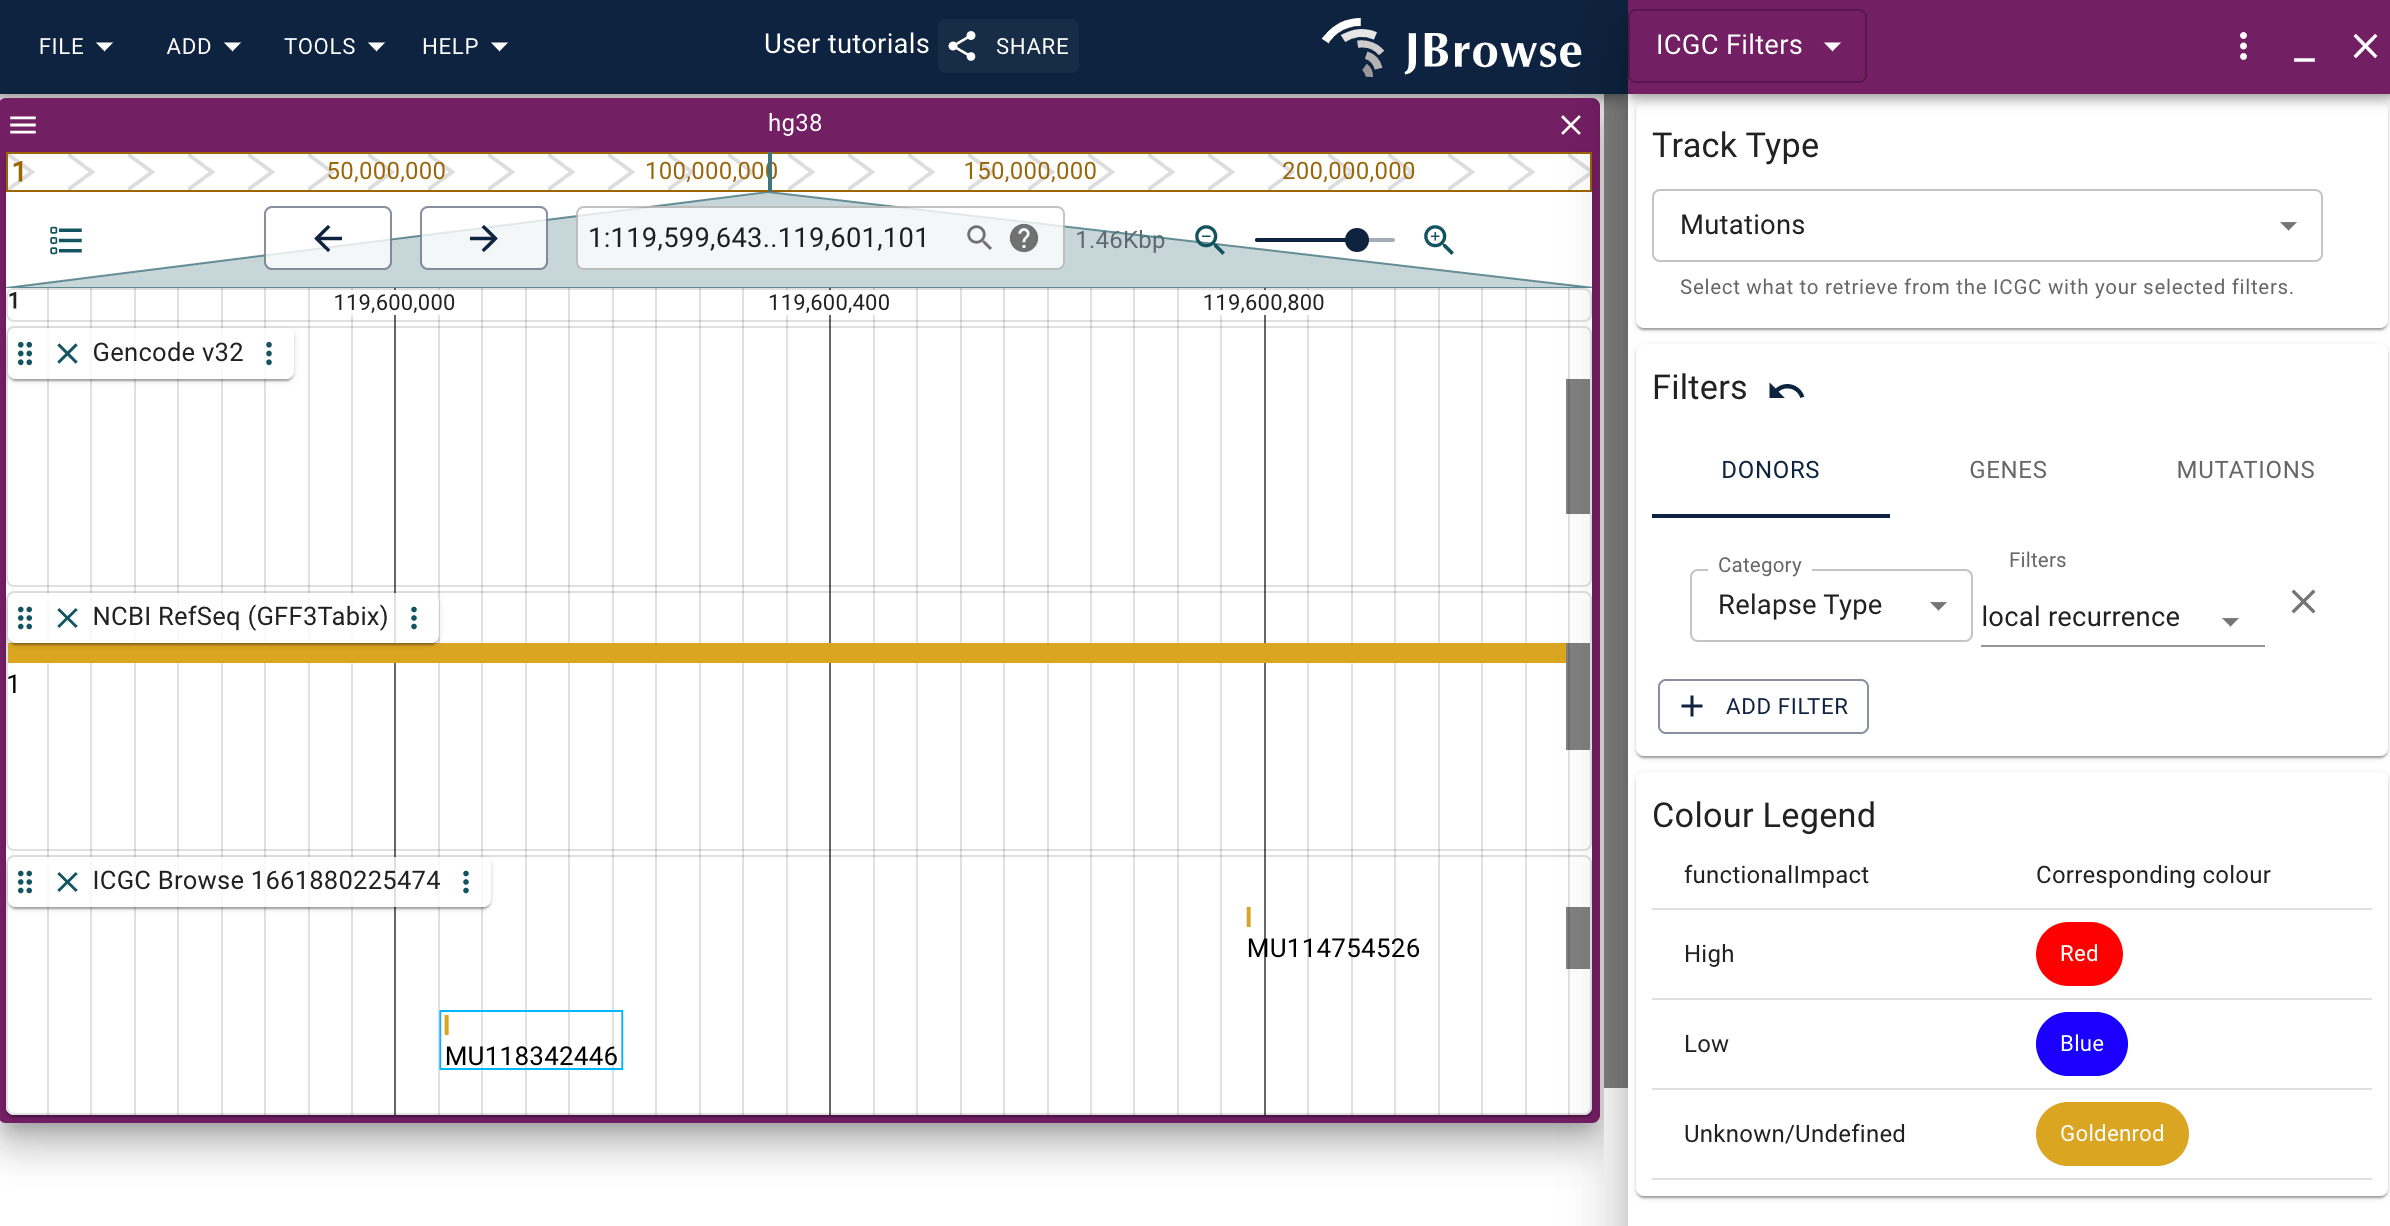Click the Goldenrod colour legend chip
This screenshot has height=1226, width=2390.
coord(2112,1134)
